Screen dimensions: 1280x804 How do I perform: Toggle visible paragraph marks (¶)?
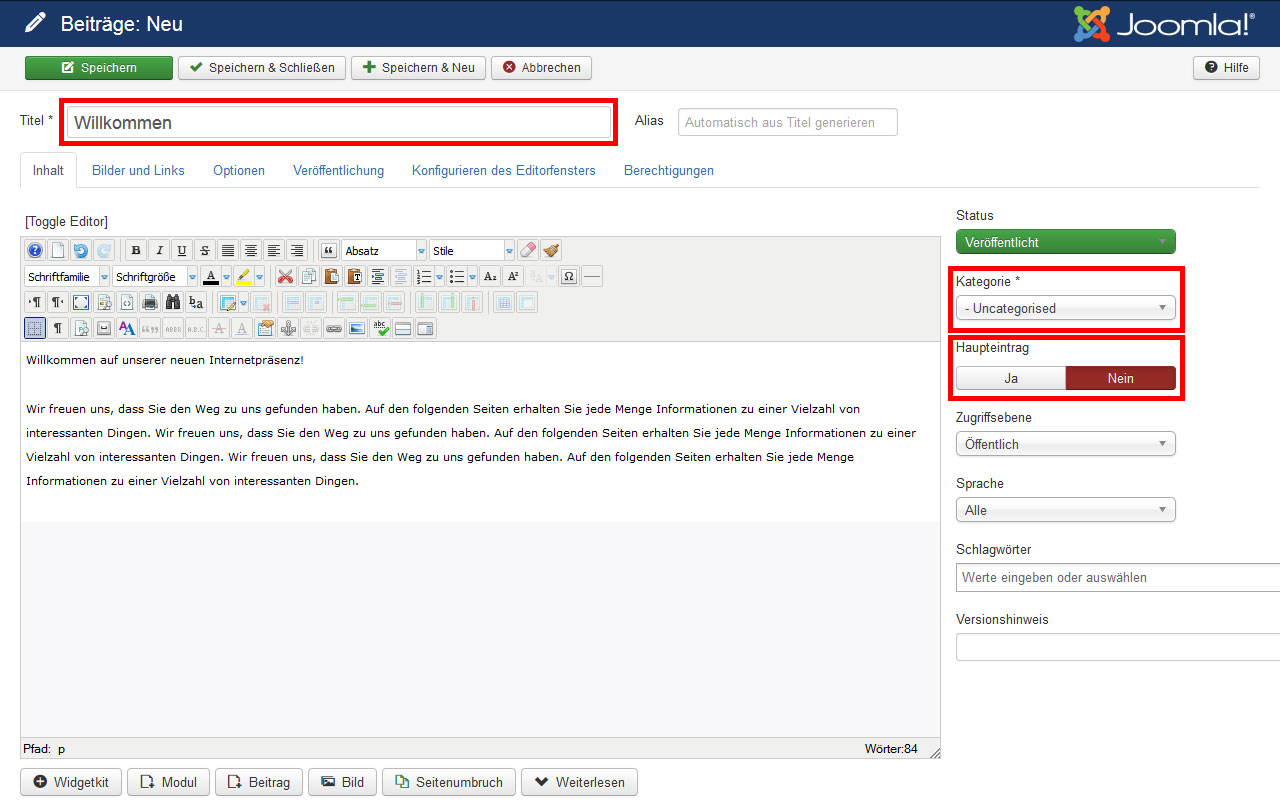(x=58, y=328)
